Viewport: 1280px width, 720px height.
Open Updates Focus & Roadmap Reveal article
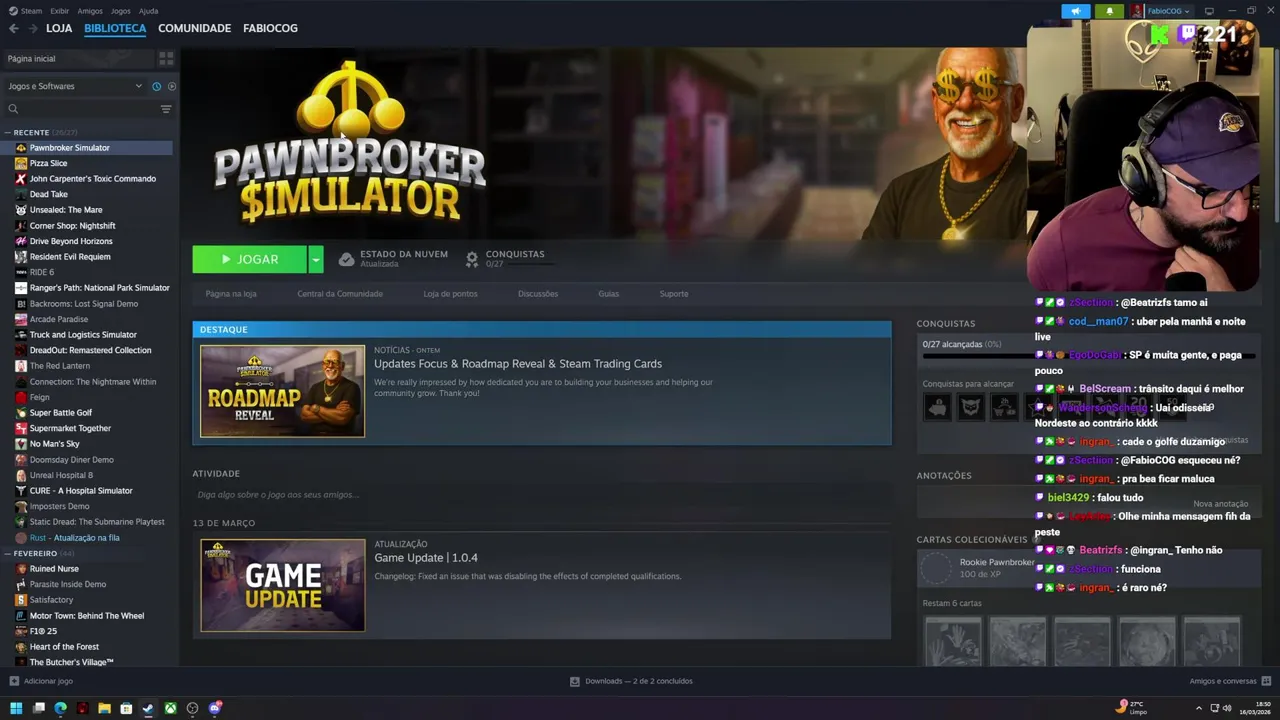(x=518, y=364)
